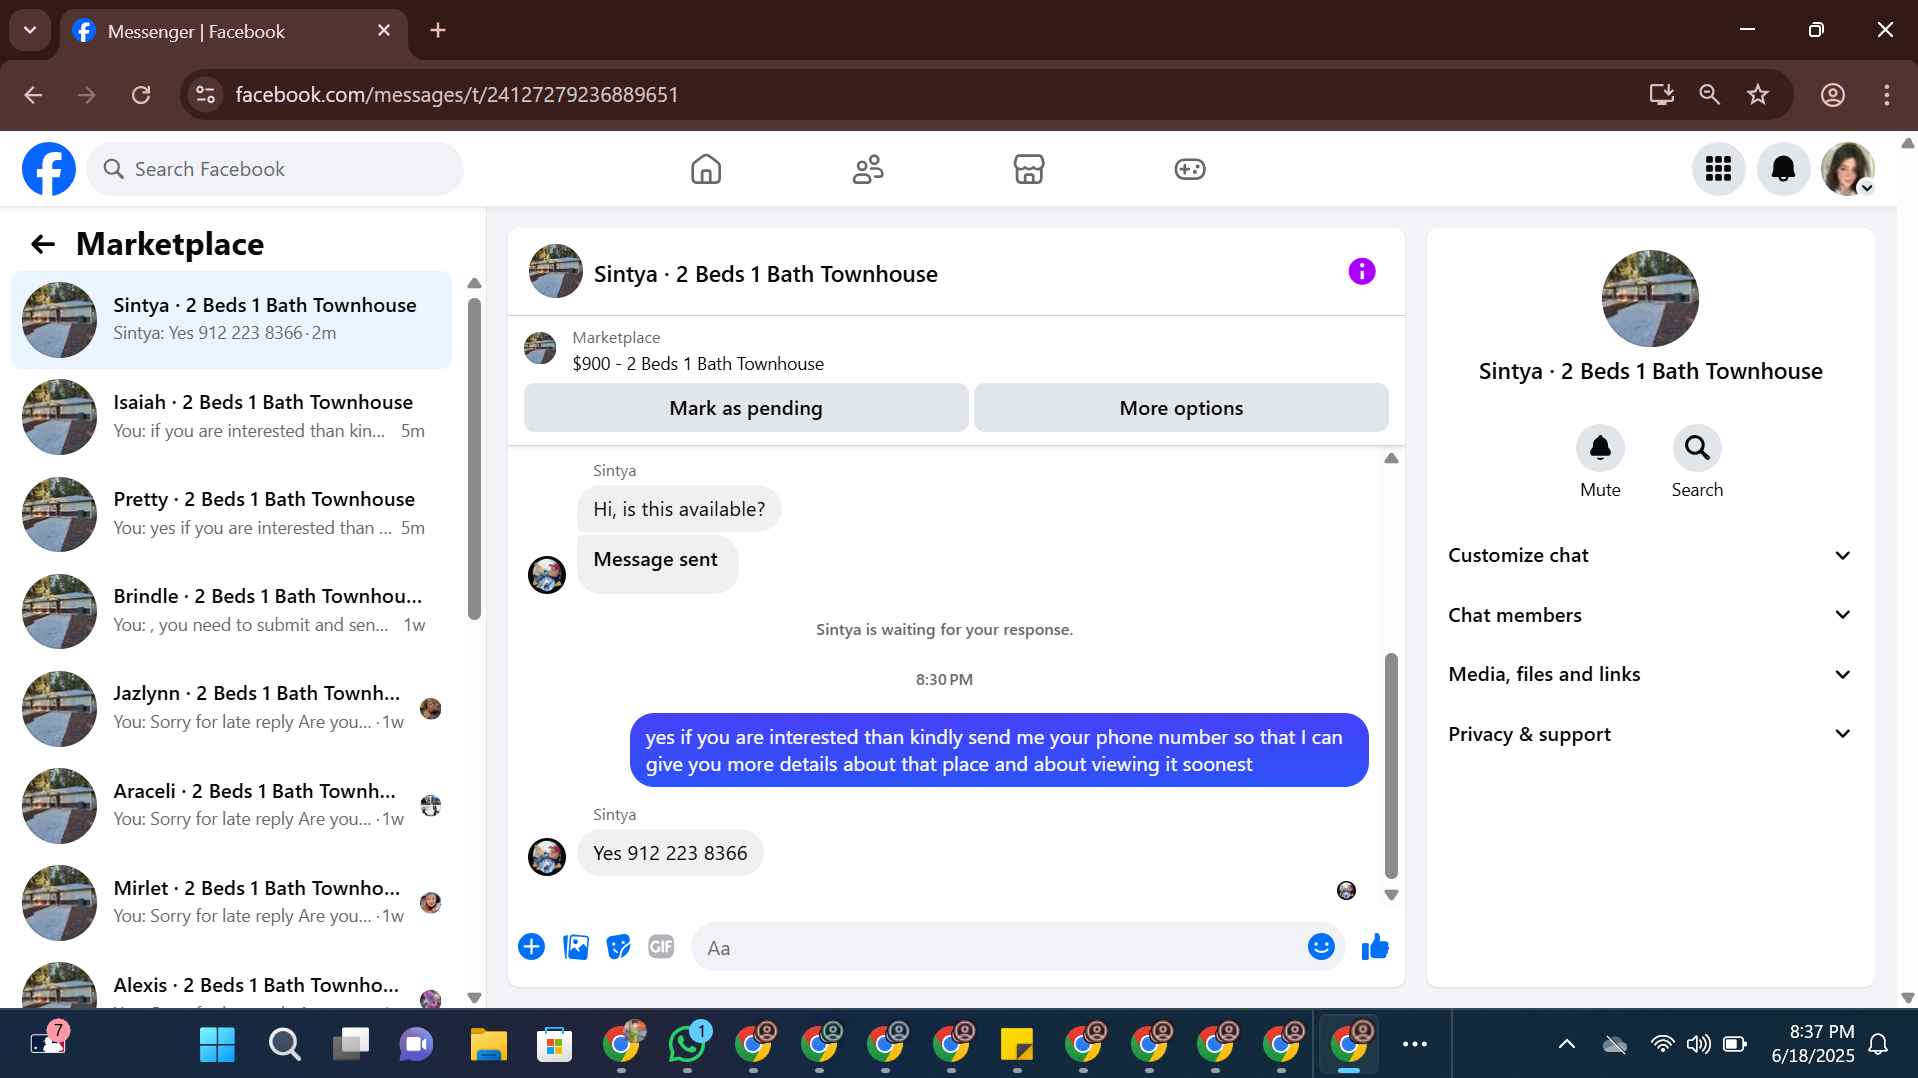Click the message text field
This screenshot has height=1078, width=1918.
[x=1000, y=947]
